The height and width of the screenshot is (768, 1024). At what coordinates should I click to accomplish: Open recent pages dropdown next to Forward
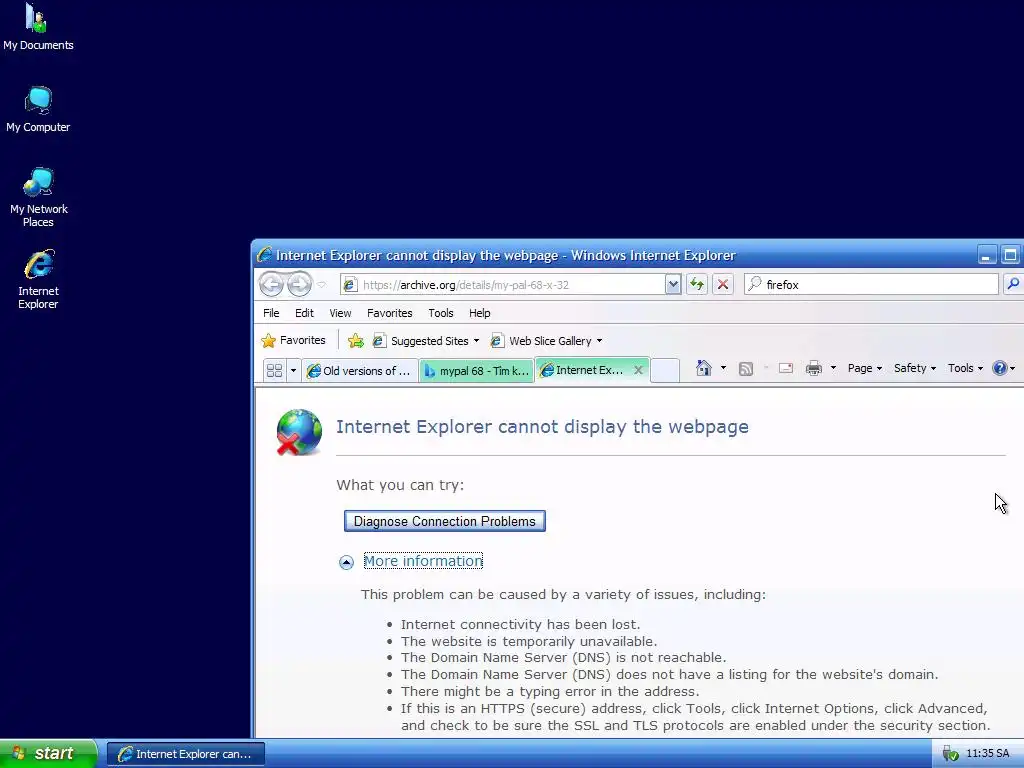(x=321, y=285)
